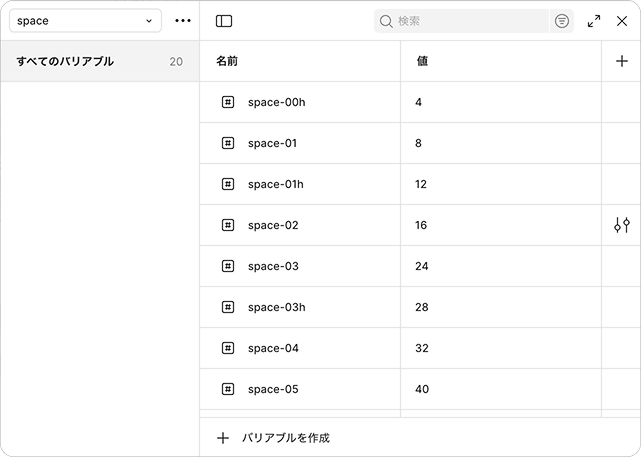Close the variables panel
This screenshot has width=641, height=457.
[622, 21]
